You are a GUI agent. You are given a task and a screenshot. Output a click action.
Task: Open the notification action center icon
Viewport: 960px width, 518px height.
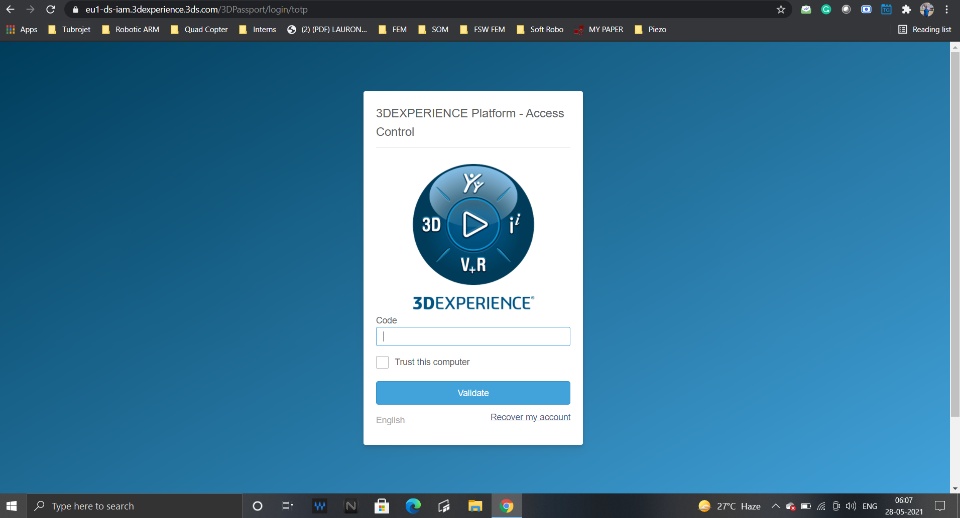point(940,506)
